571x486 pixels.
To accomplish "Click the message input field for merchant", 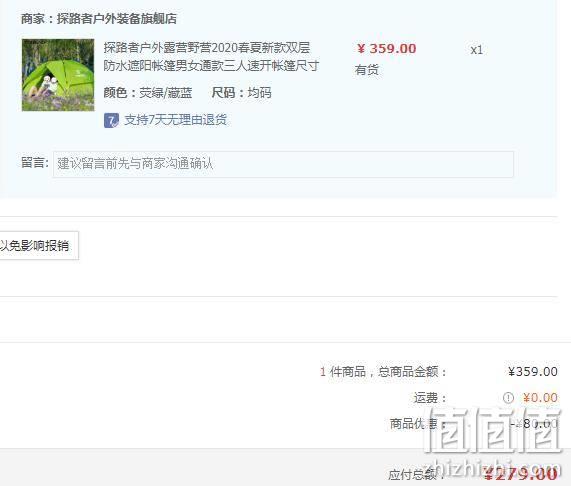I will pyautogui.click(x=283, y=164).
